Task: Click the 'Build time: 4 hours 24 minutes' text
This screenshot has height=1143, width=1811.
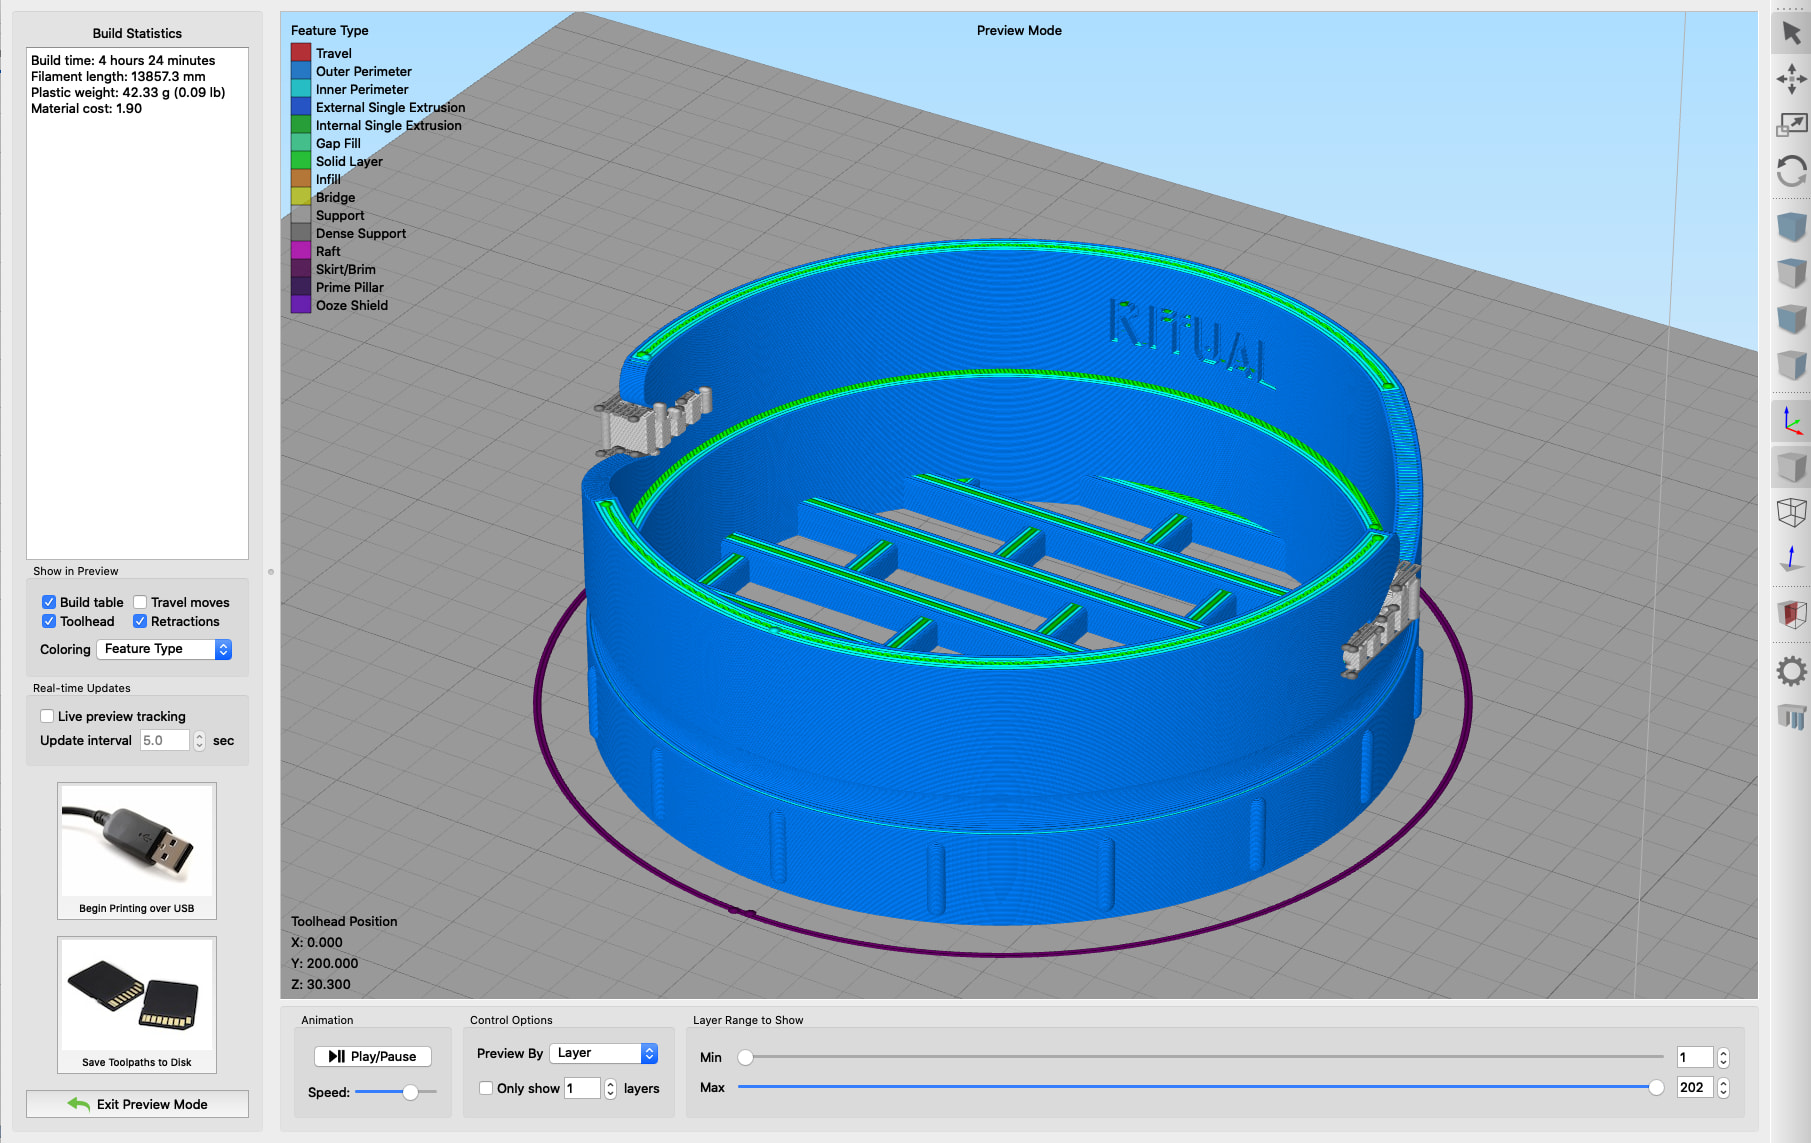Action: point(123,60)
